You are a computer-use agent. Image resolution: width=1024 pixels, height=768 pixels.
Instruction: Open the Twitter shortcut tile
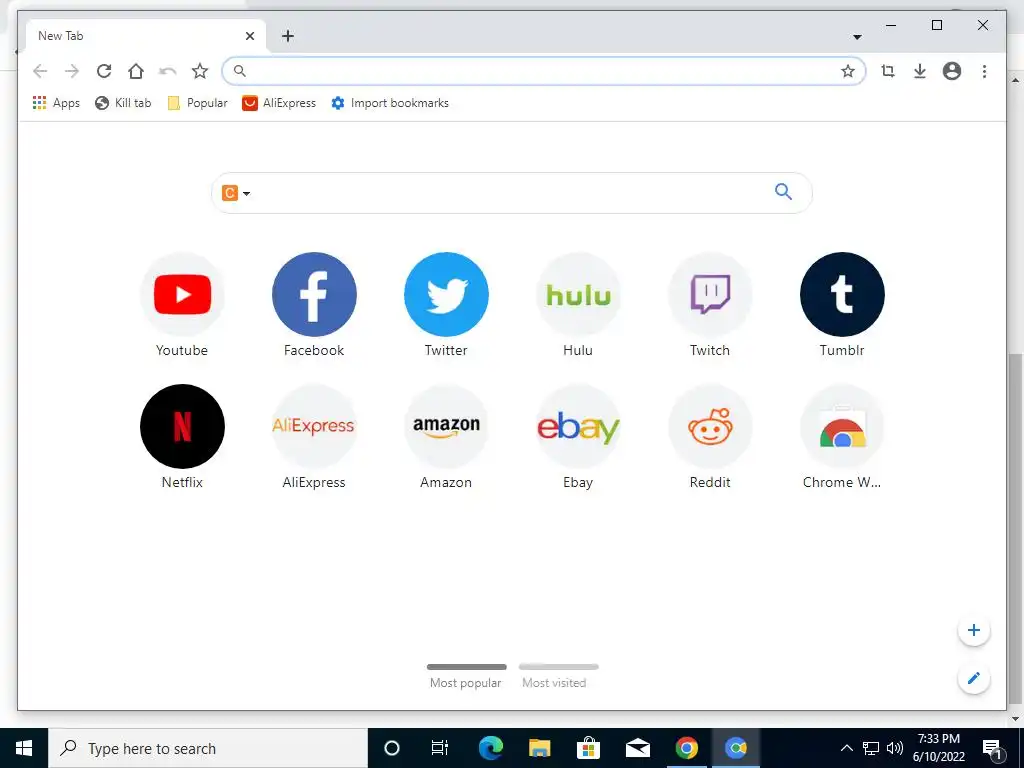(x=446, y=305)
